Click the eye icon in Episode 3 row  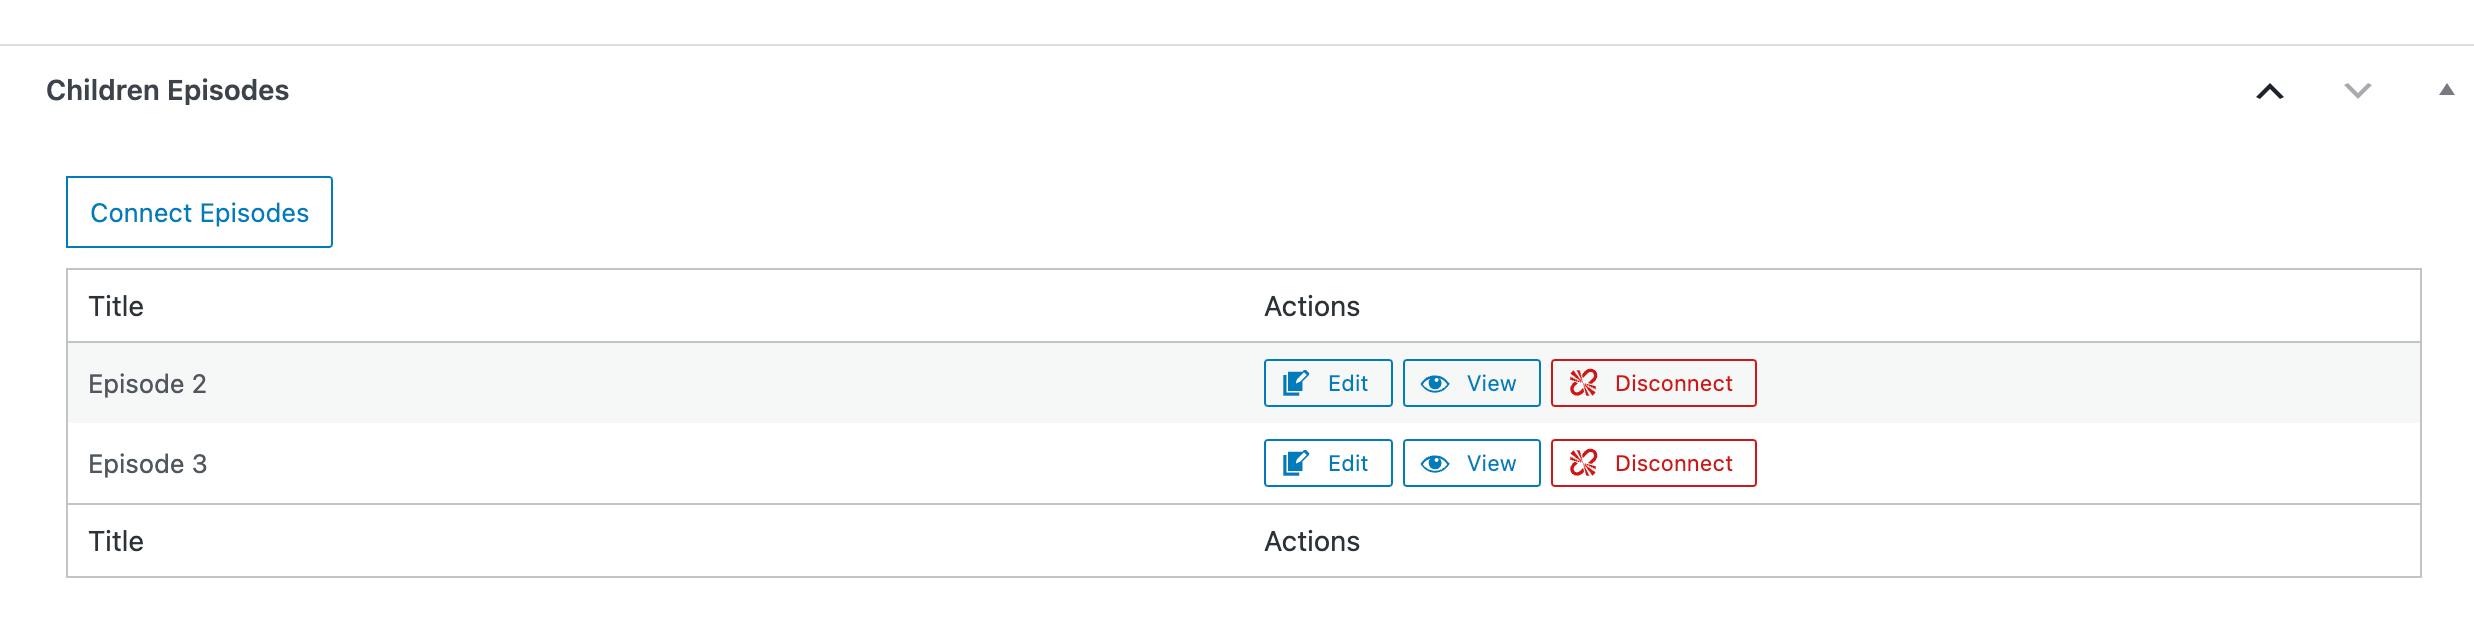1435,464
